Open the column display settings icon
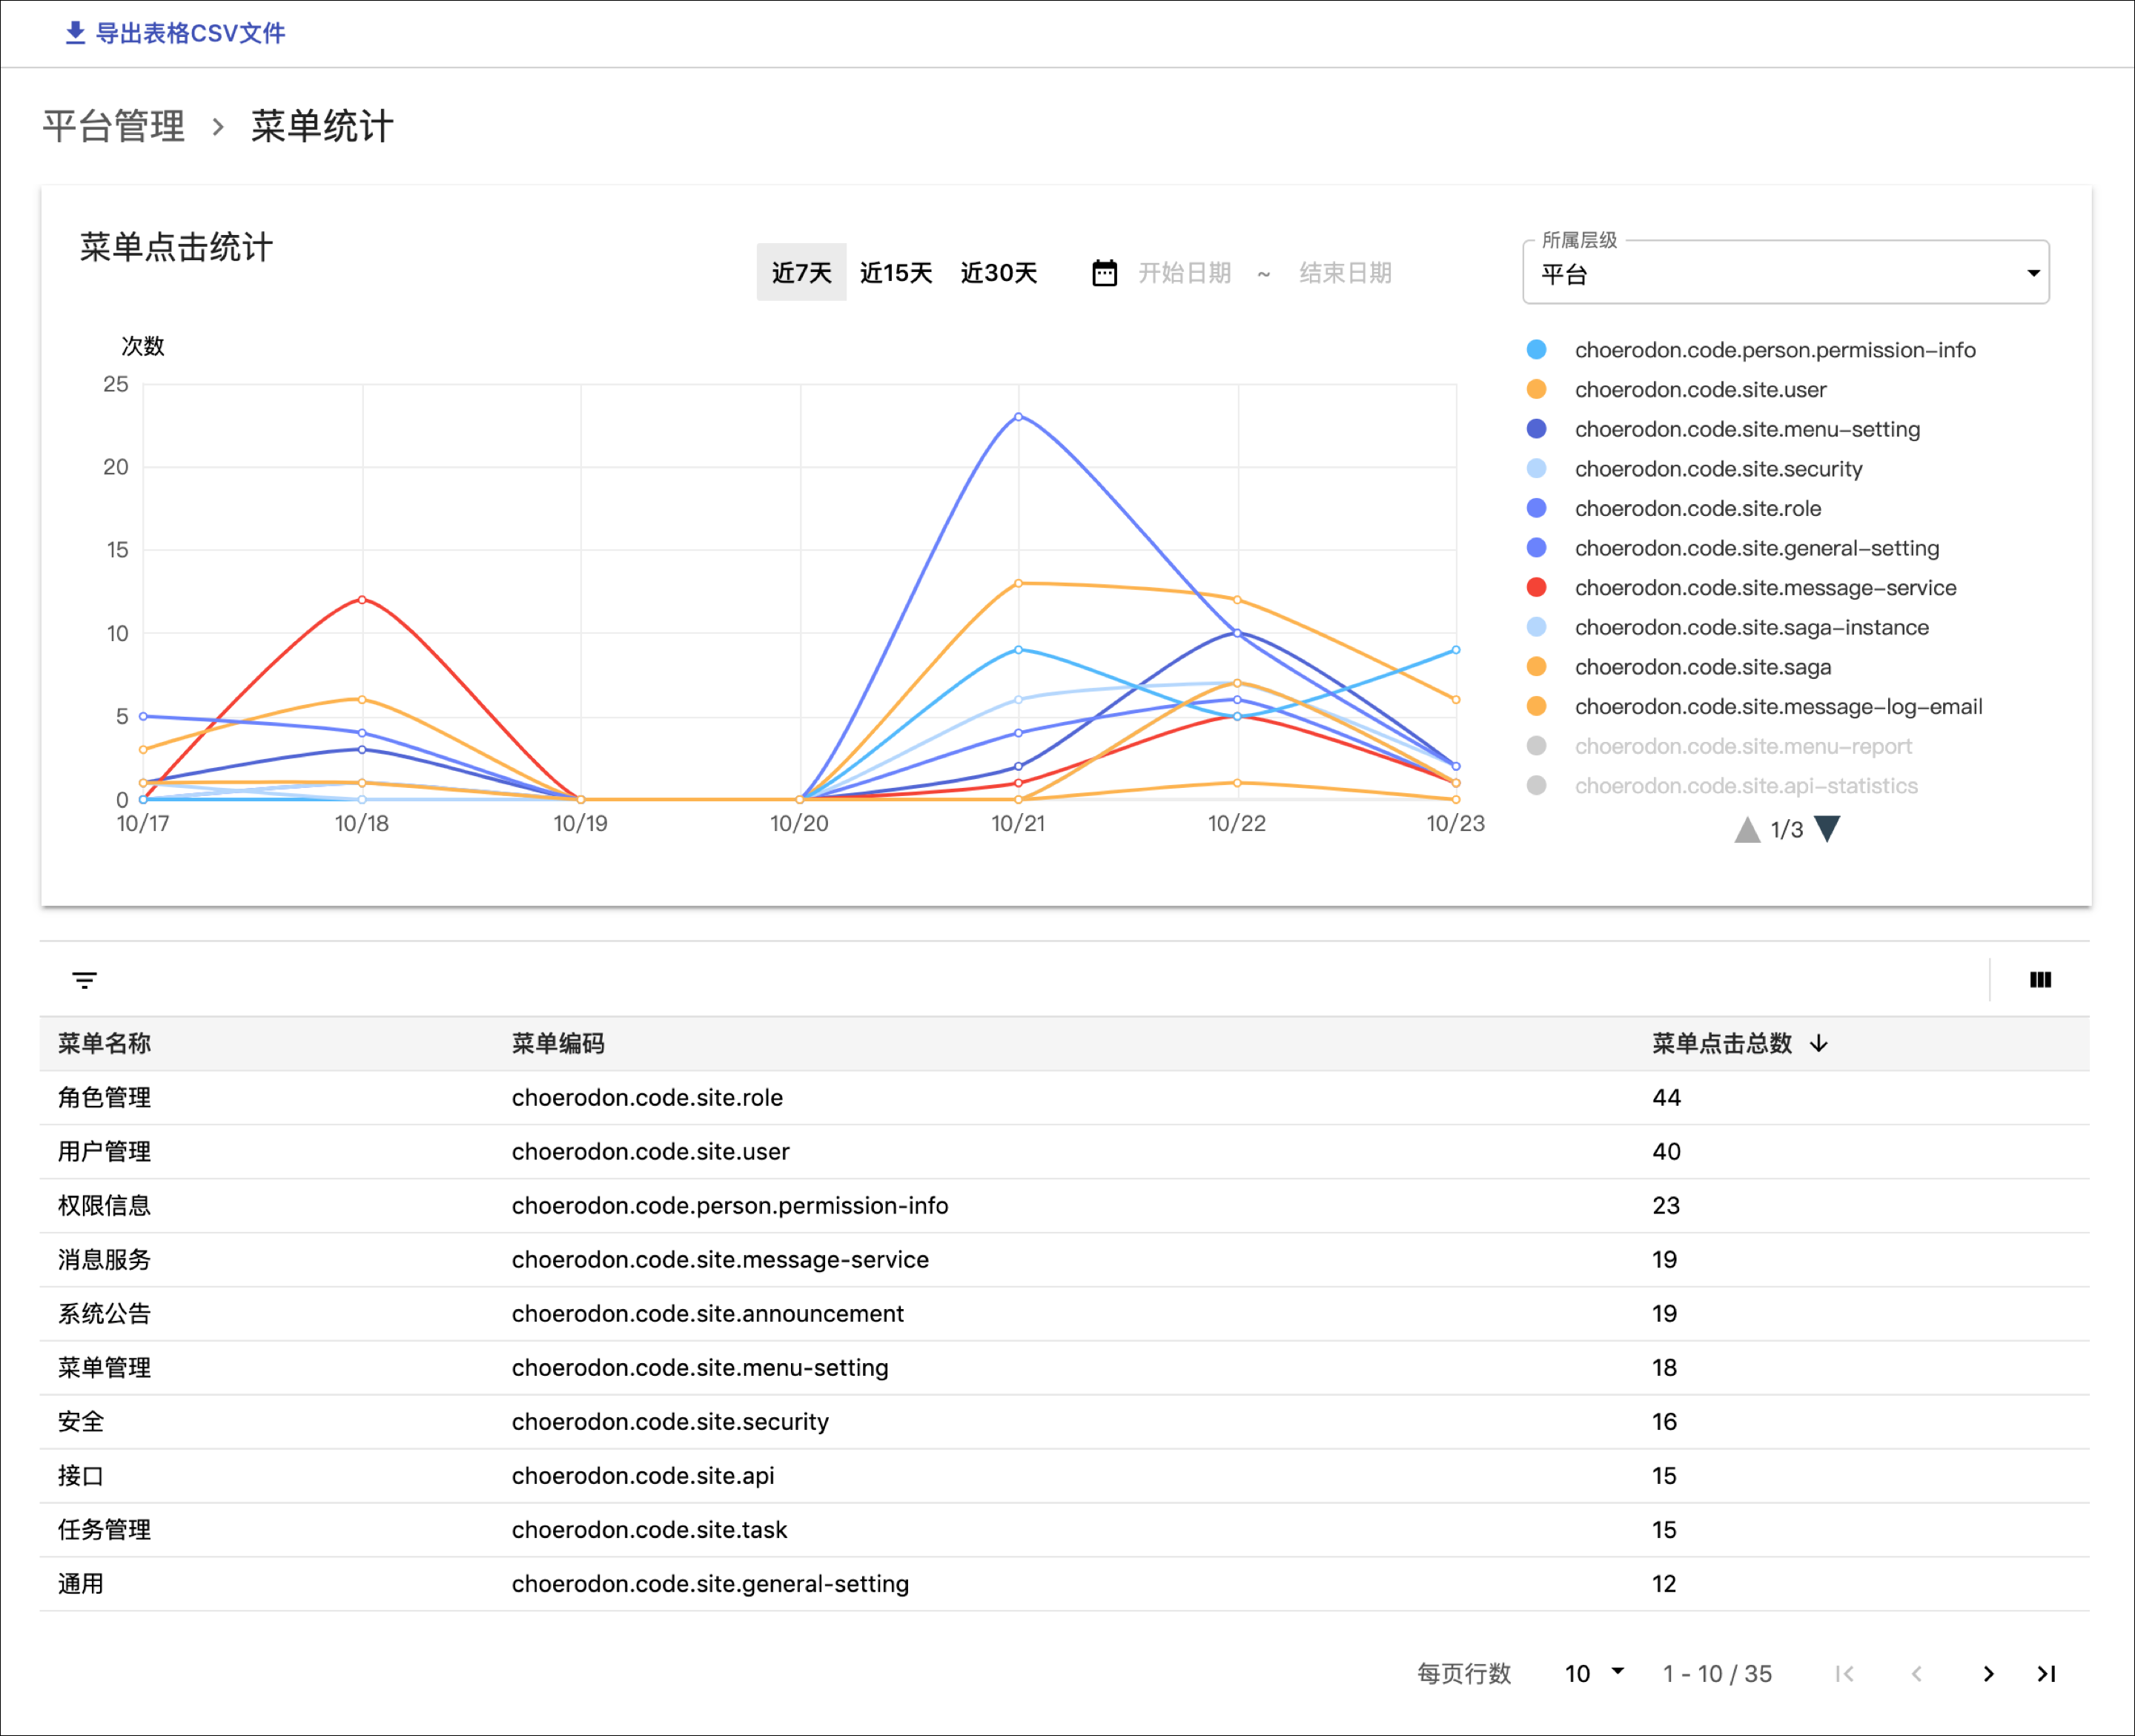2135x1736 pixels. [x=2040, y=980]
